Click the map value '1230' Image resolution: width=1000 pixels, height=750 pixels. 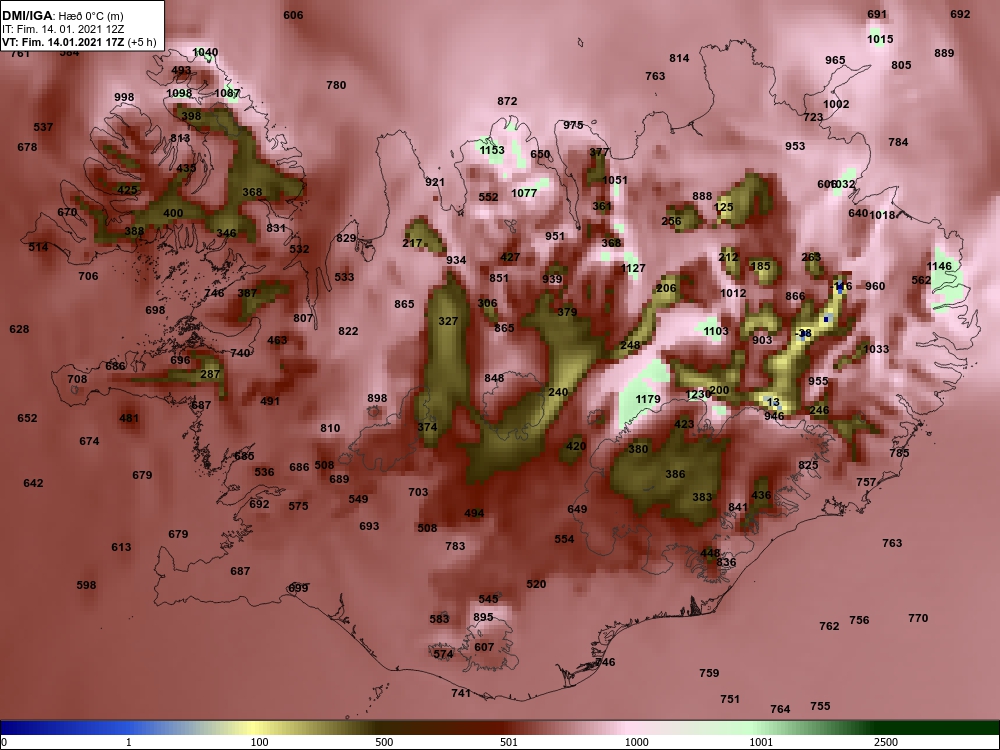click(698, 394)
